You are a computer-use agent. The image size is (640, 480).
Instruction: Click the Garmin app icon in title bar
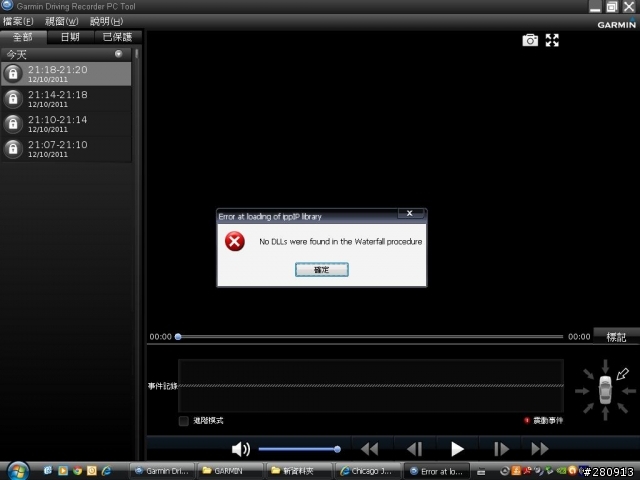pos(7,5)
